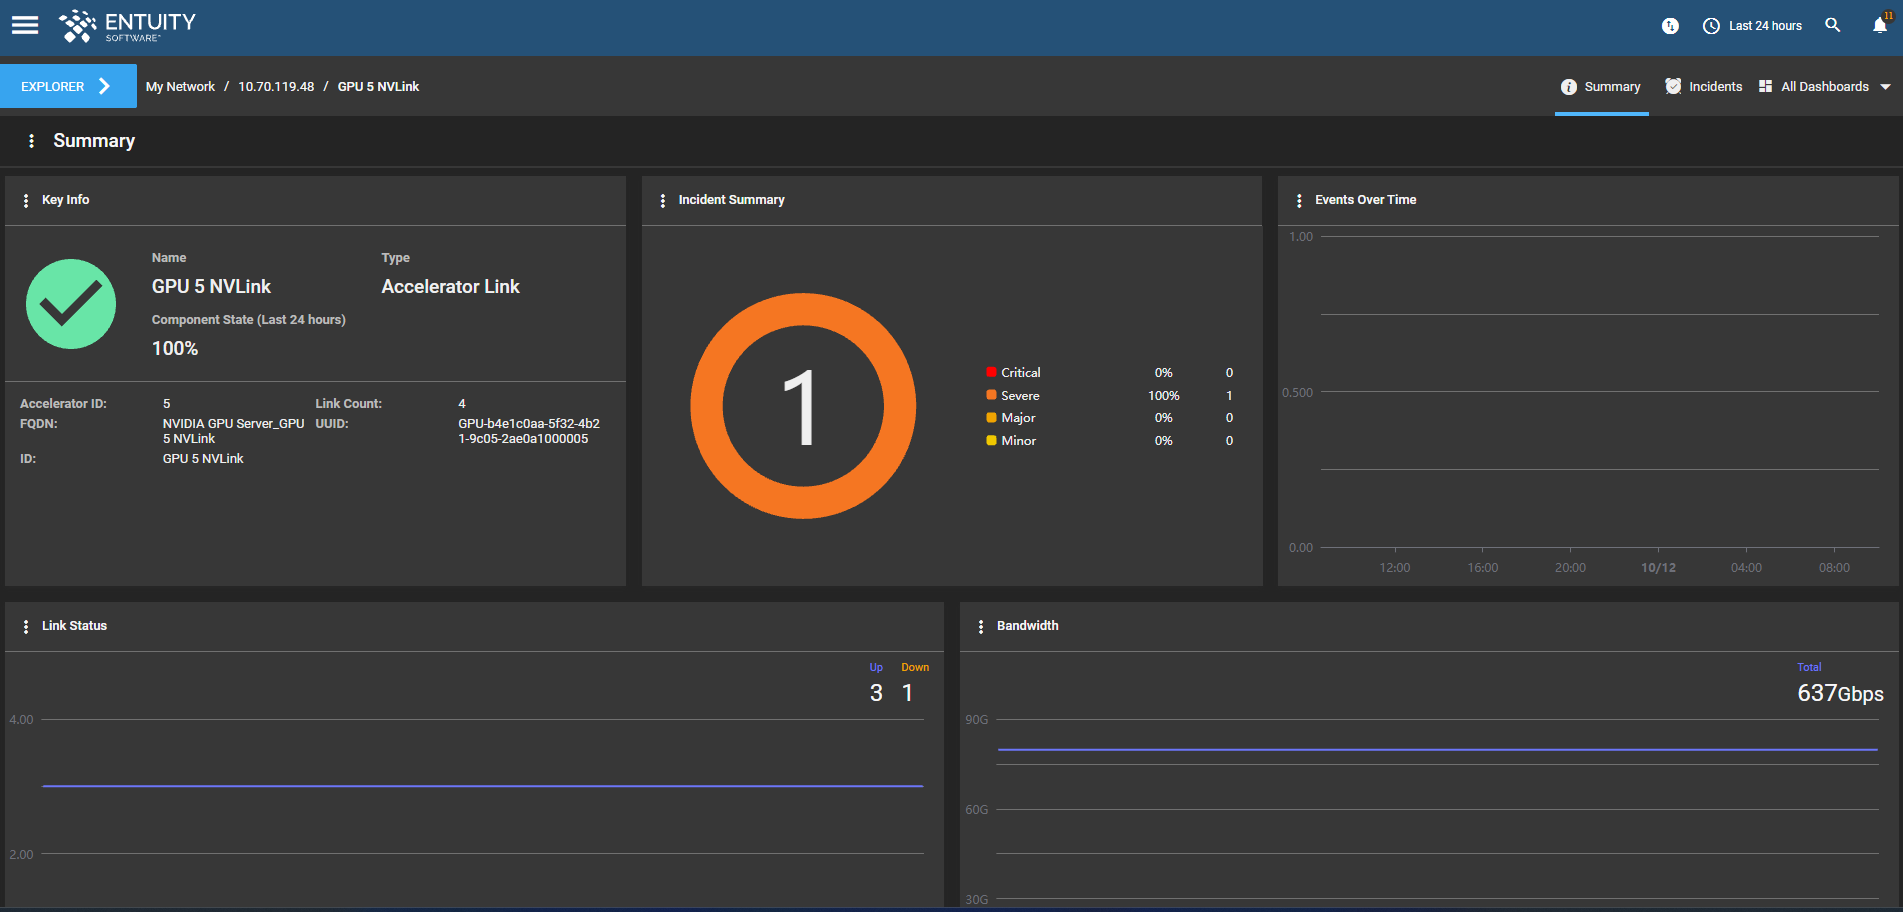Click the green component state checkmark
This screenshot has height=912, width=1903.
coord(71,304)
